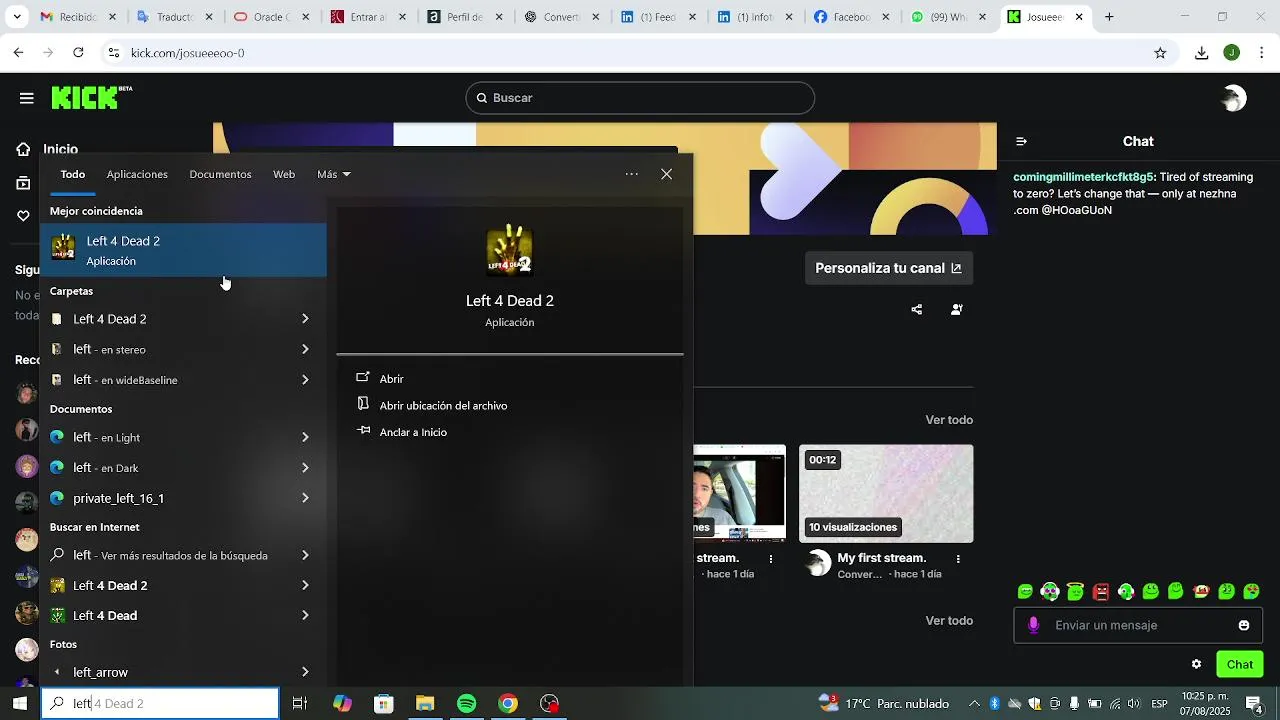Viewport: 1280px width, 720px height.
Task: Open the My first stream thumbnail
Action: [x=886, y=494]
